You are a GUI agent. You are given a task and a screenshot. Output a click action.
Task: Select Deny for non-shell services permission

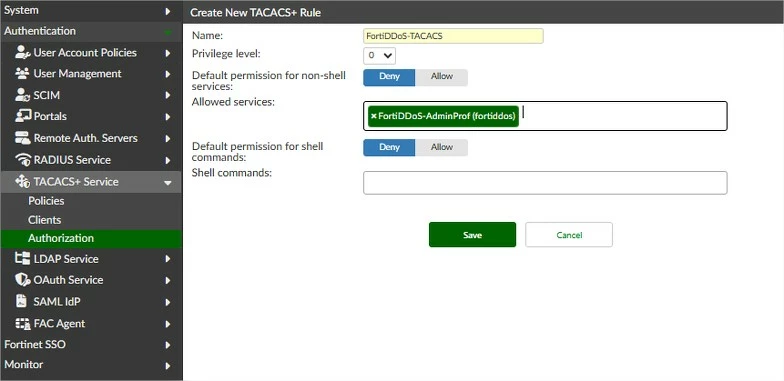click(389, 77)
